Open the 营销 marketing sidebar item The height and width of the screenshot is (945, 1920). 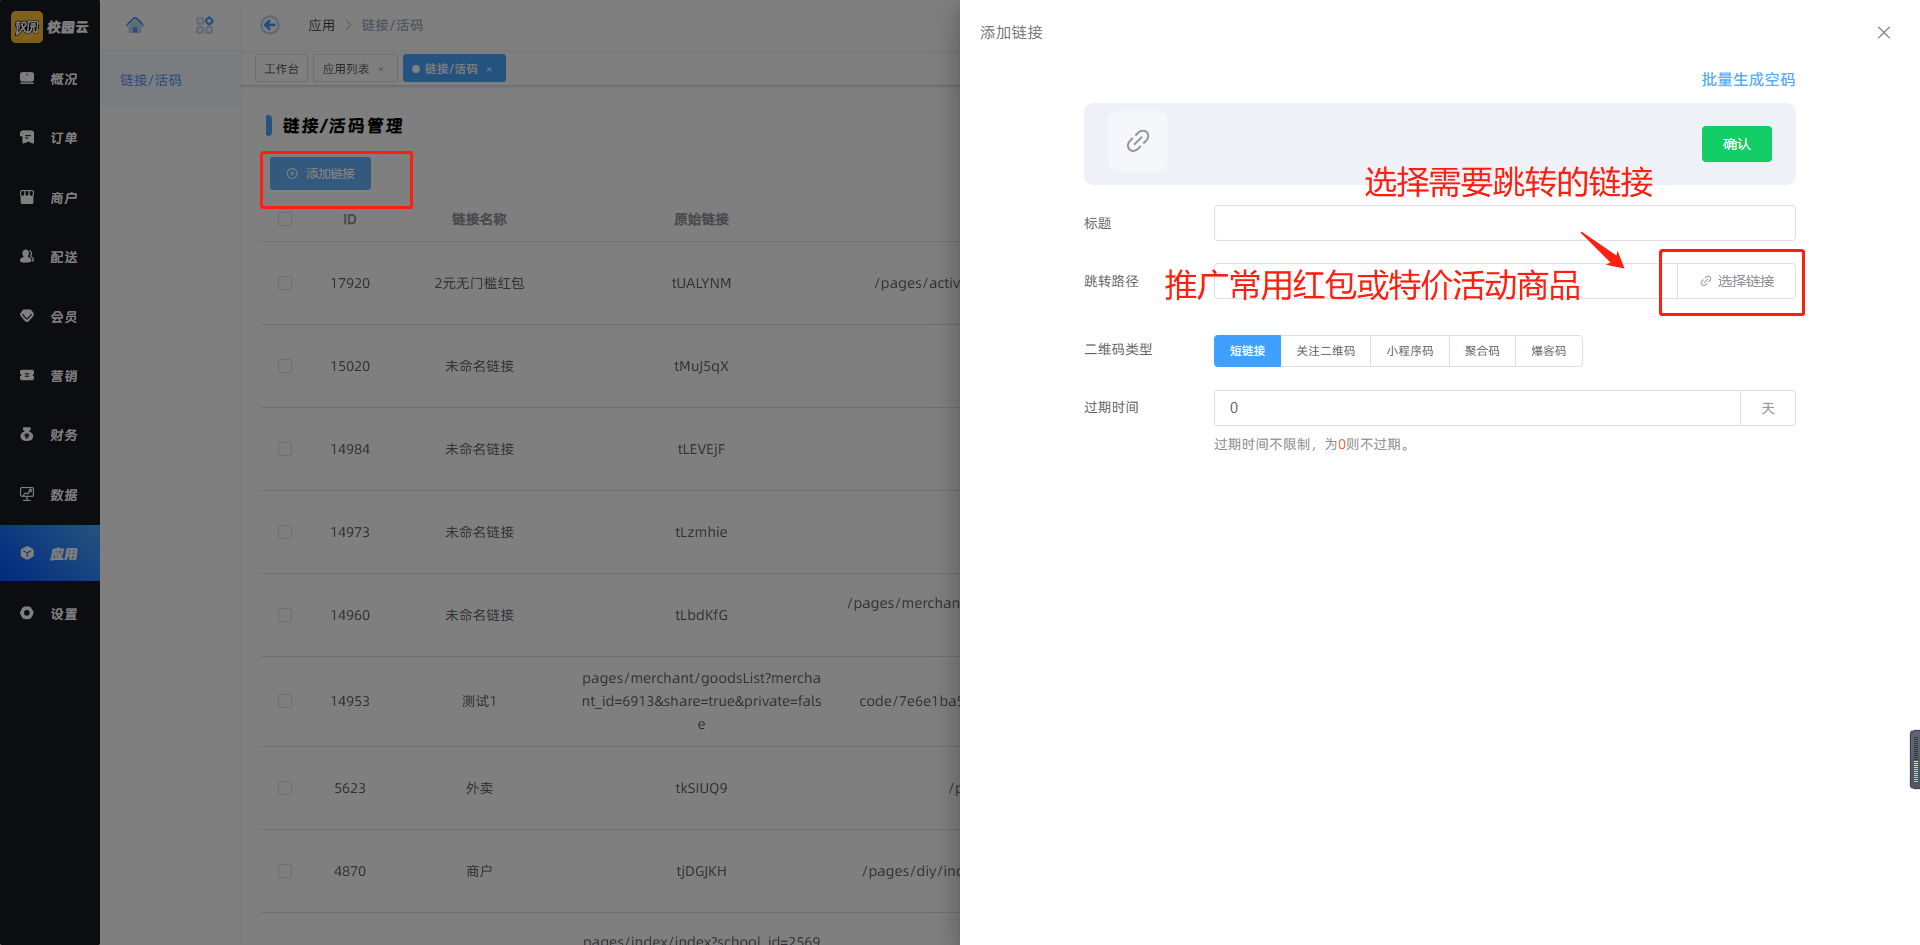50,376
